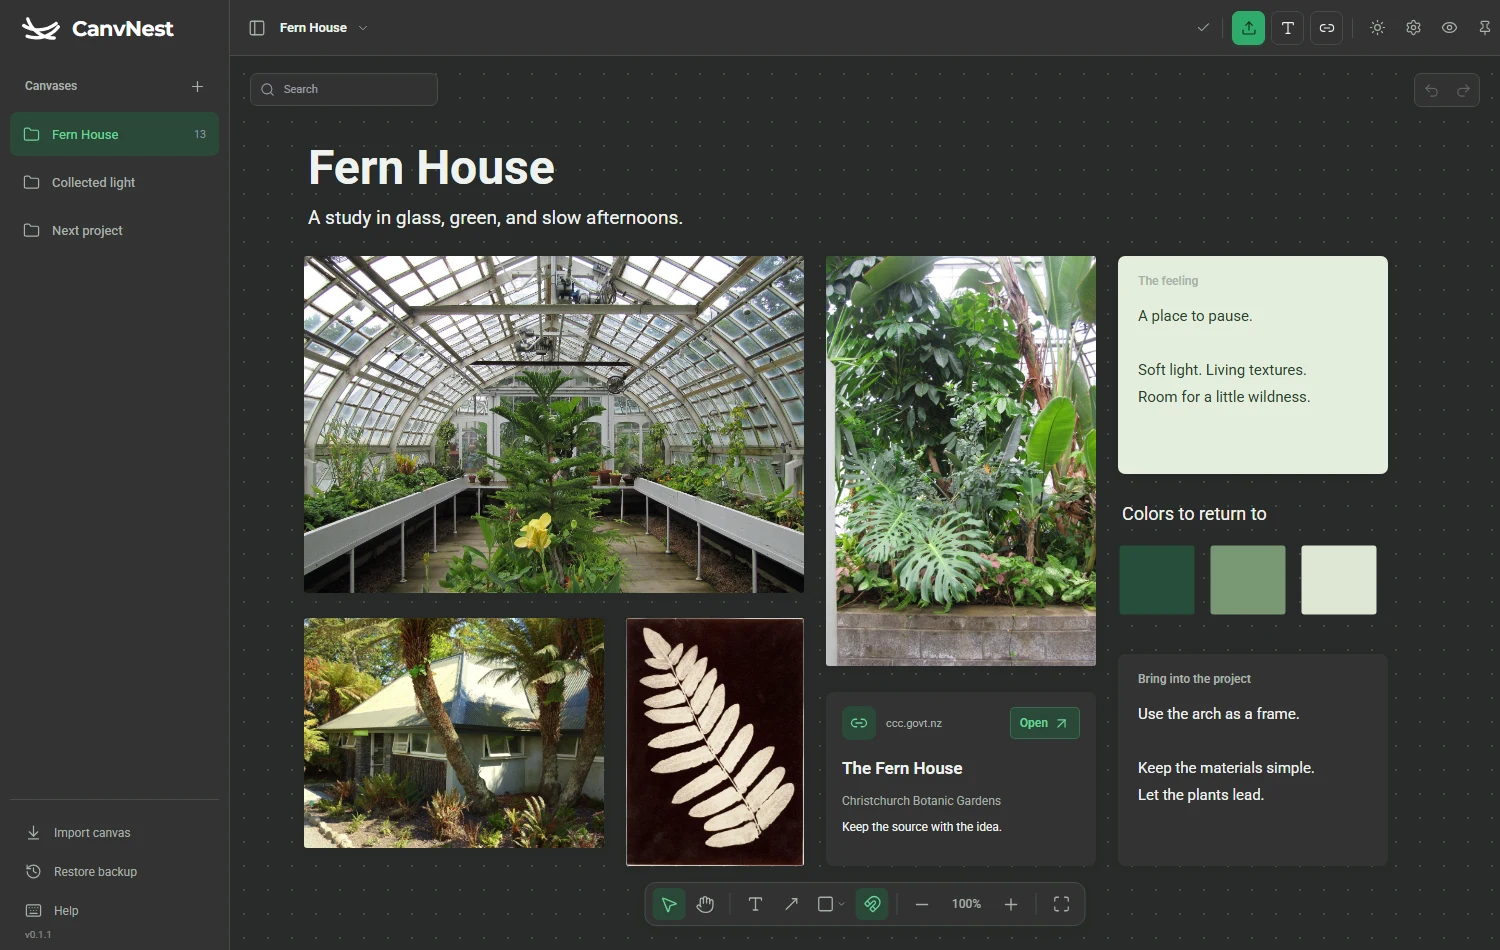
Task: Toggle the magnet snapping tool
Action: [872, 904]
